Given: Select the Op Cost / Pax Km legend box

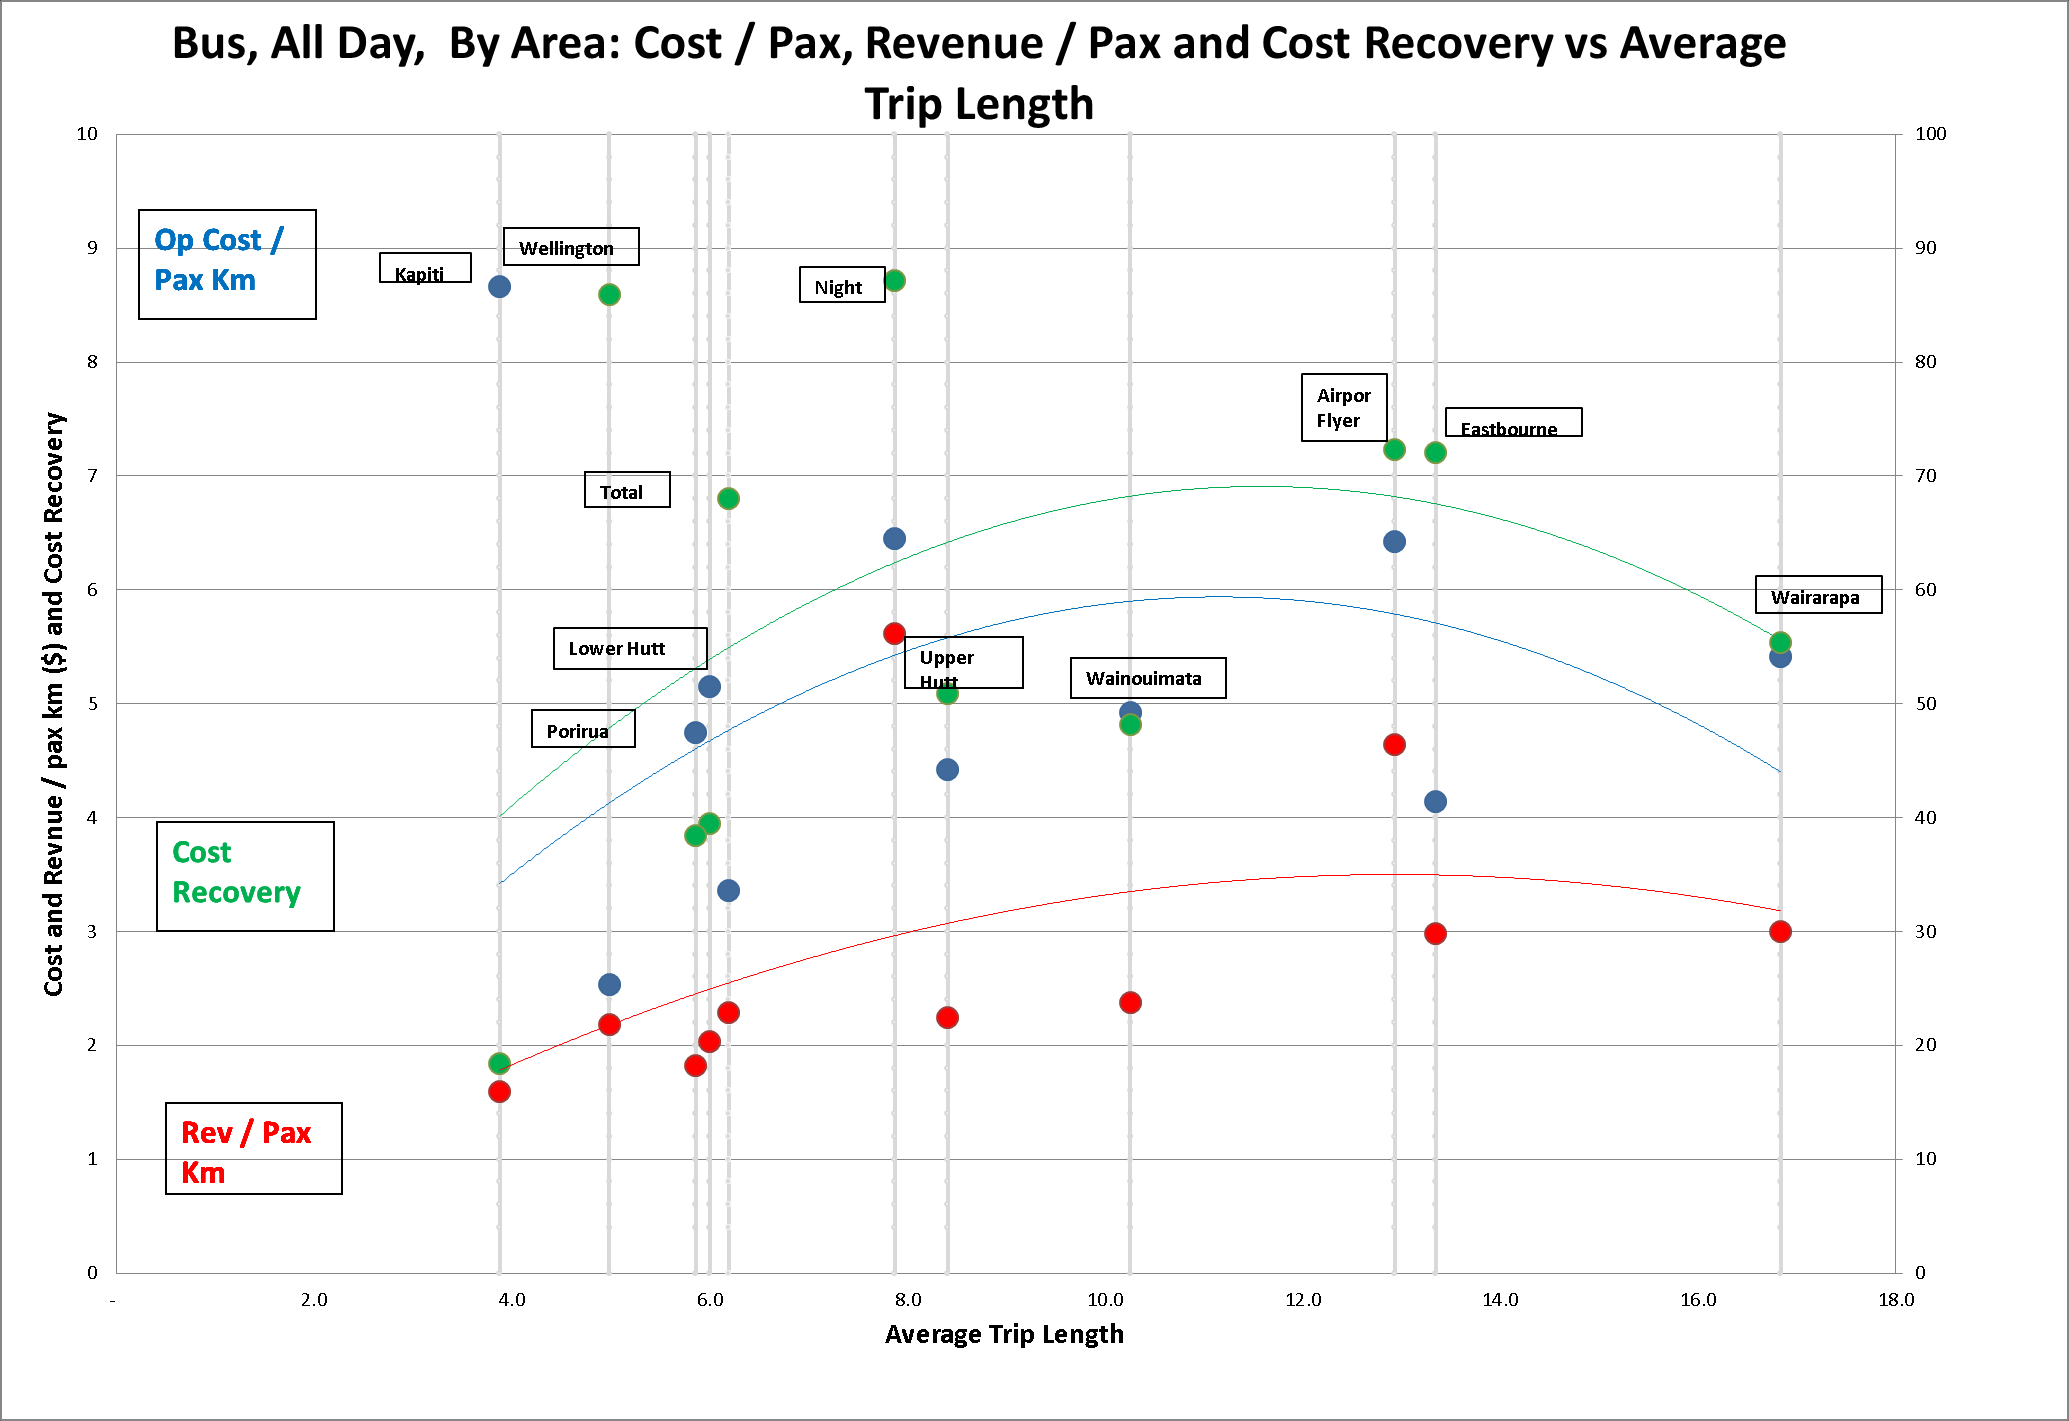Looking at the screenshot, I should click(227, 264).
